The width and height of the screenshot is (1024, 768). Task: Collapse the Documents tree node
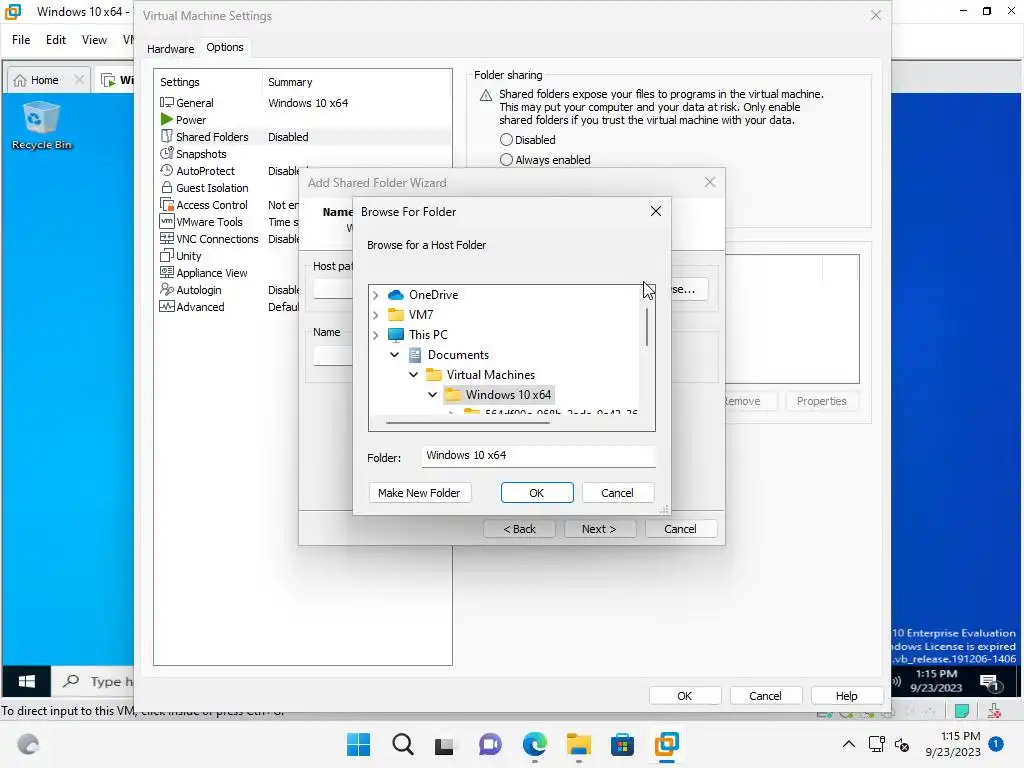pos(394,355)
